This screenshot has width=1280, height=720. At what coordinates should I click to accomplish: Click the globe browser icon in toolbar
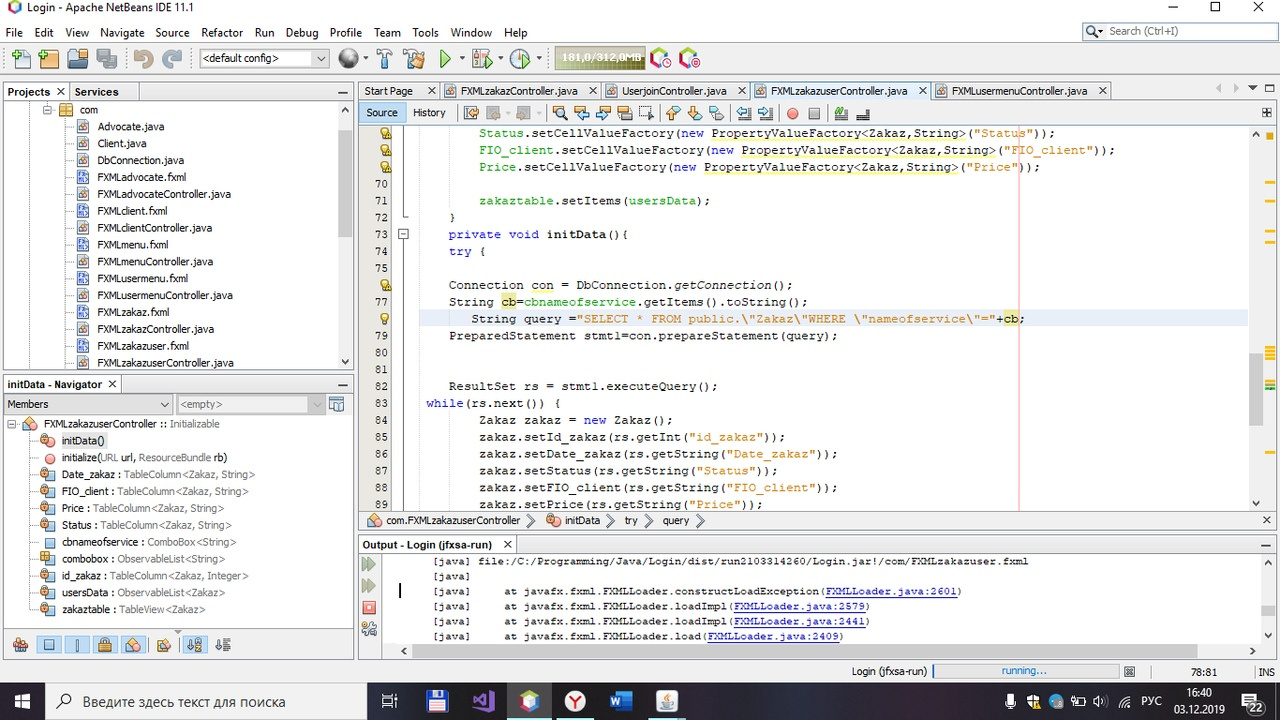pyautogui.click(x=348, y=59)
